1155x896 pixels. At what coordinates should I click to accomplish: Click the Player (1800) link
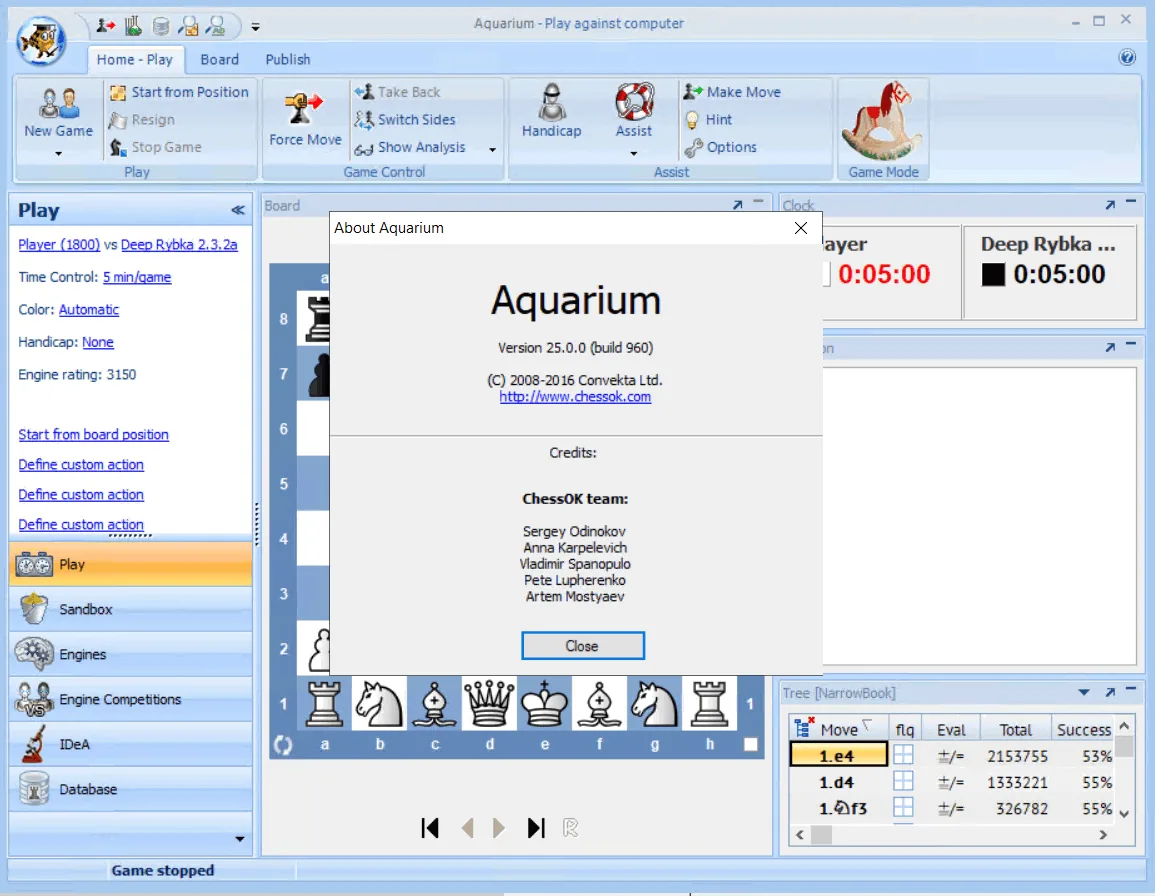(59, 245)
